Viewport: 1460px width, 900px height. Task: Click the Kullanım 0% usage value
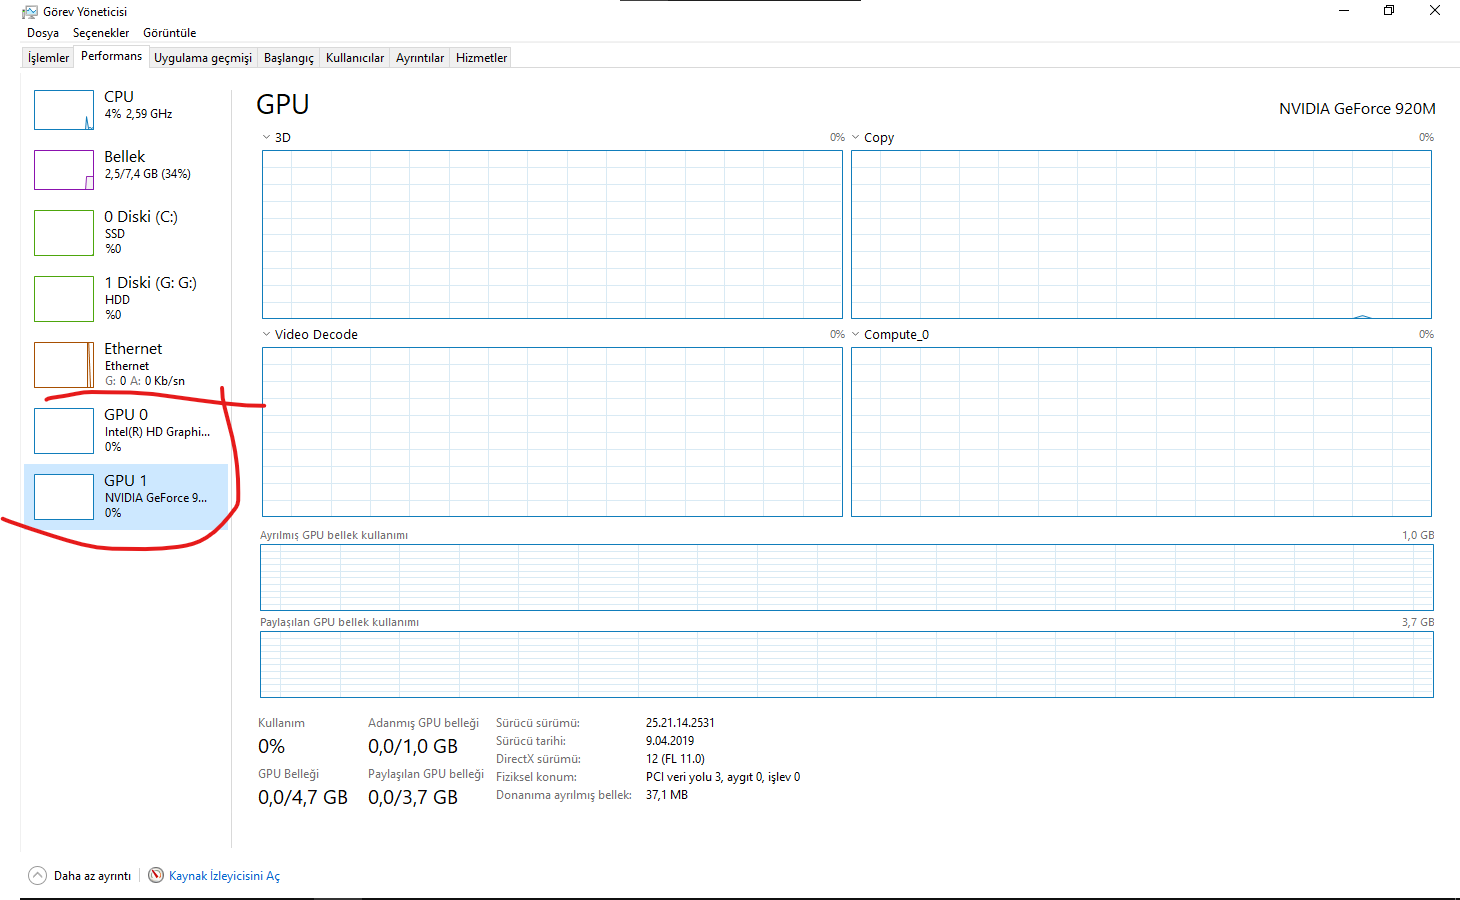coord(271,746)
